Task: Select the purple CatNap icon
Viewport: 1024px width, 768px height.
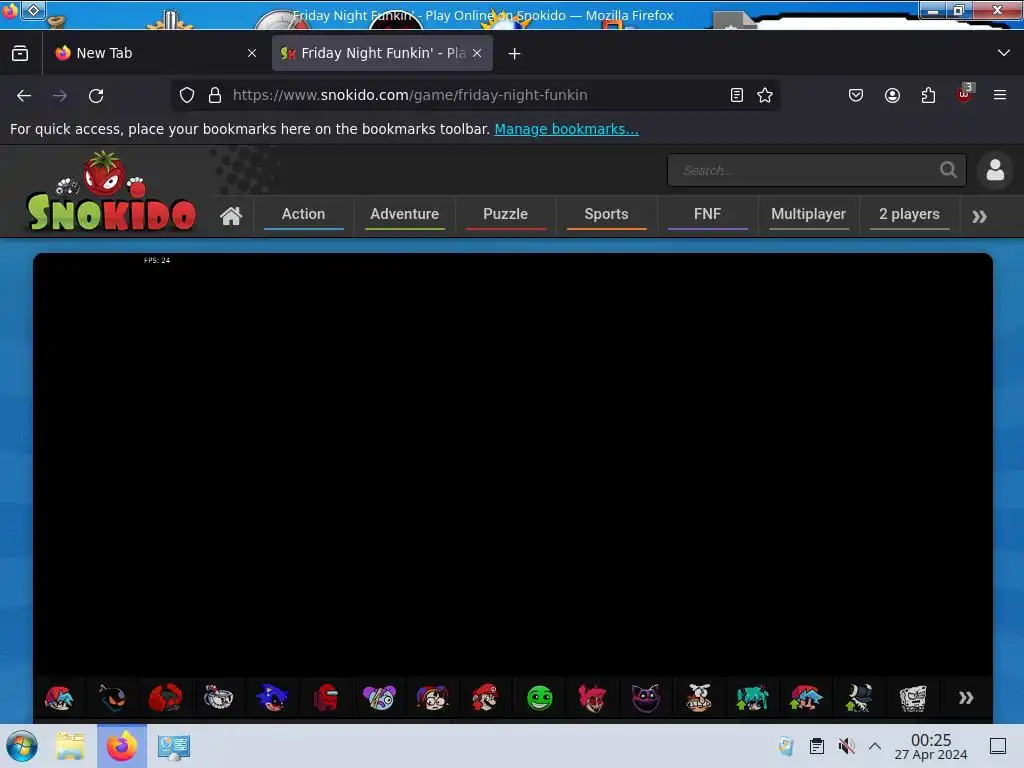Action: click(646, 697)
